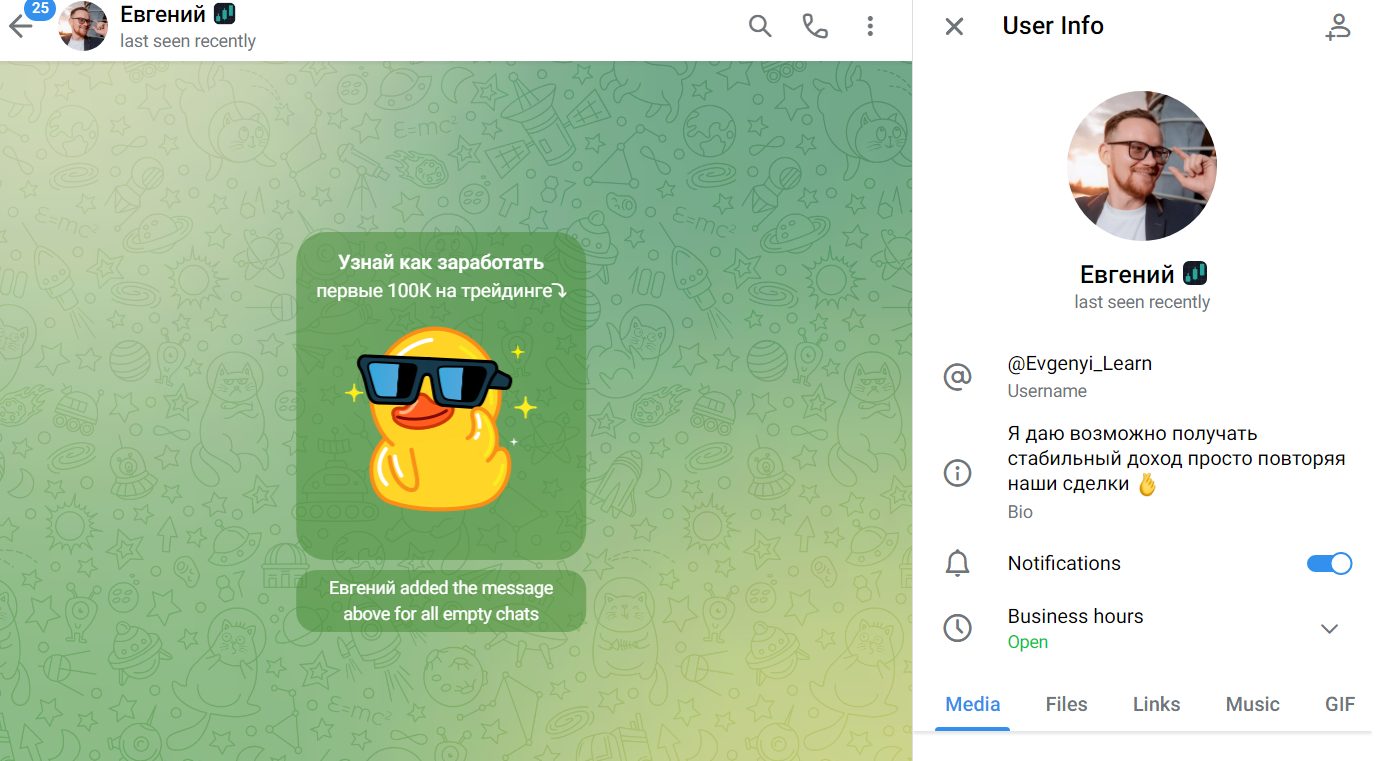Click the back arrow in chat header
Screen dimensions: 1379x761
click(20, 27)
